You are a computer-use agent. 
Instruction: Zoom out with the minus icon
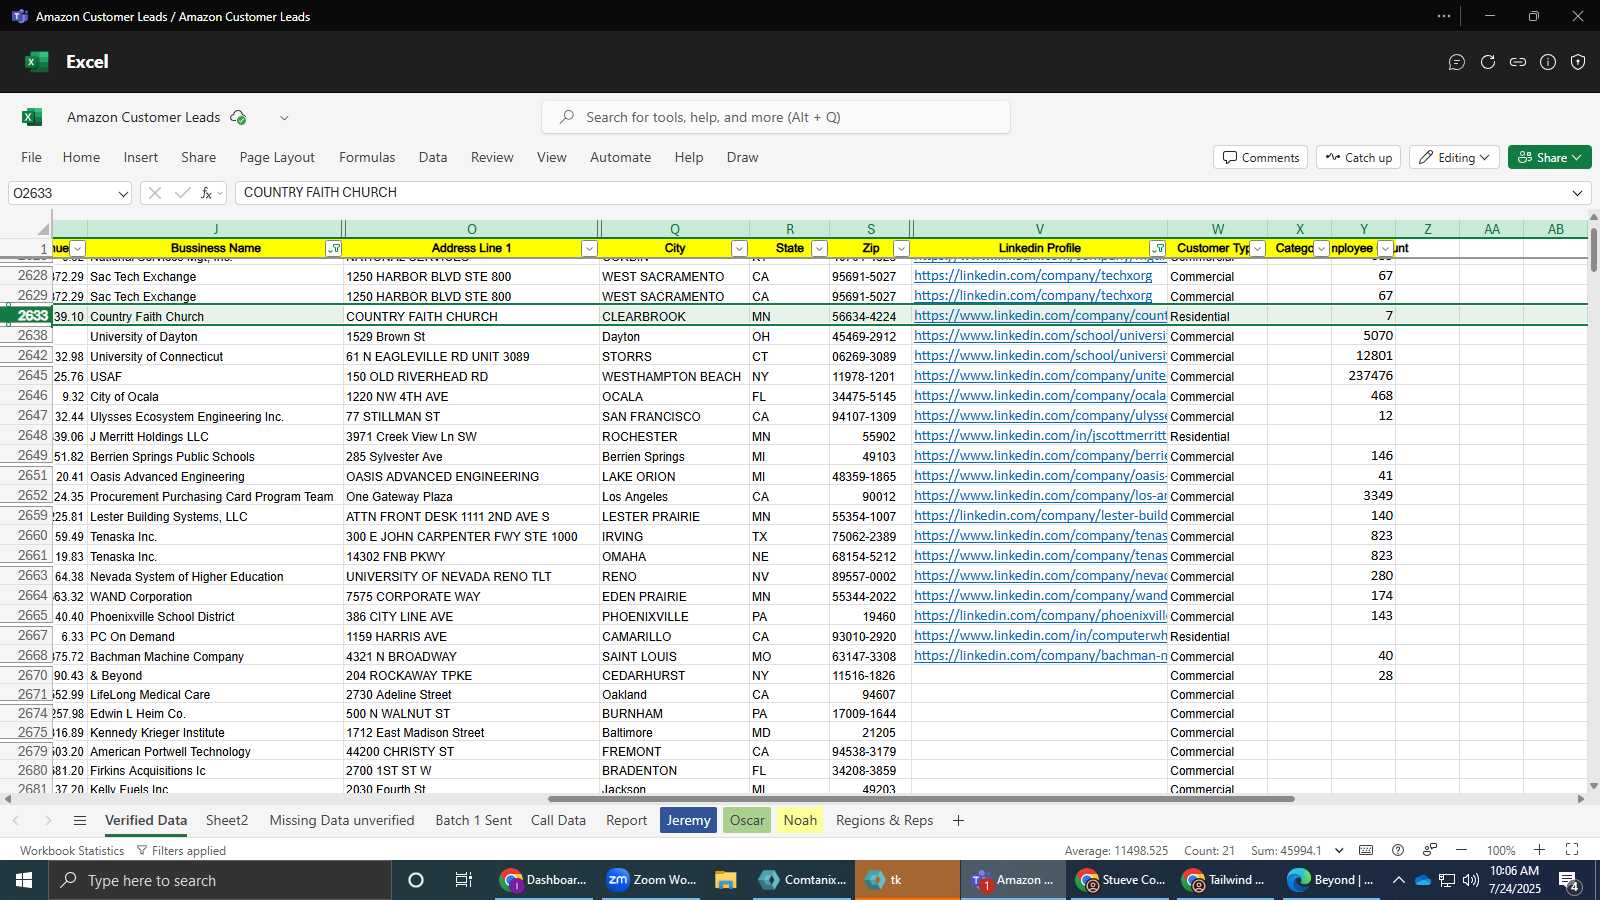1461,850
